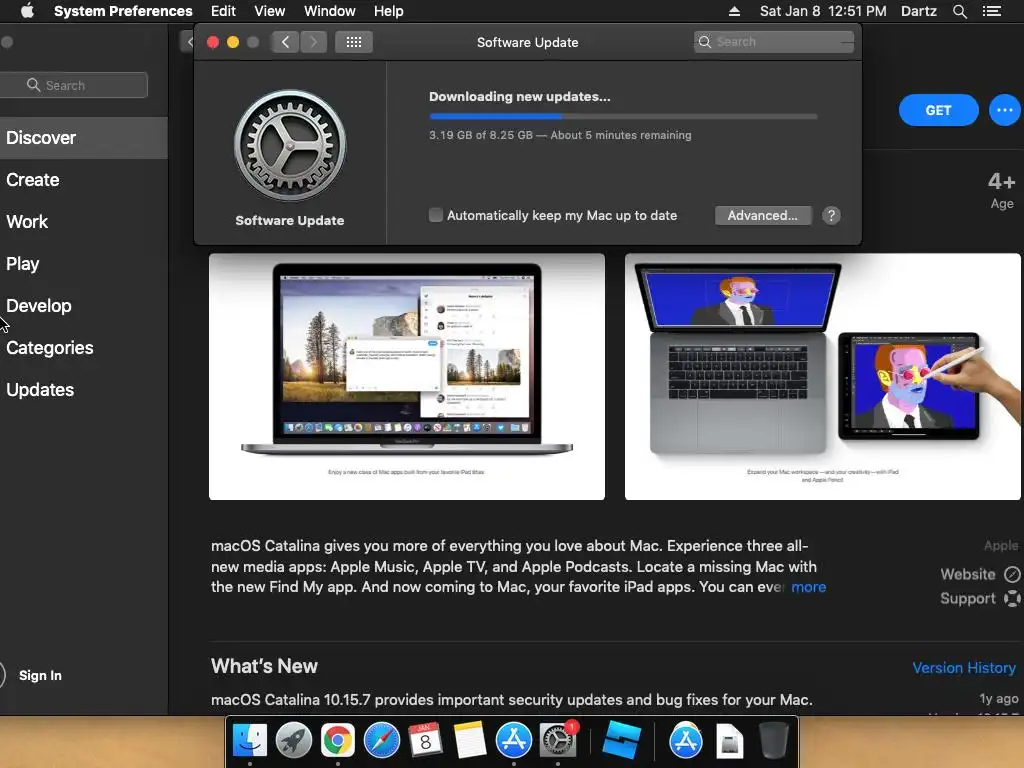Open the Apple menu
Viewport: 1024px width, 768px height.
[x=27, y=11]
